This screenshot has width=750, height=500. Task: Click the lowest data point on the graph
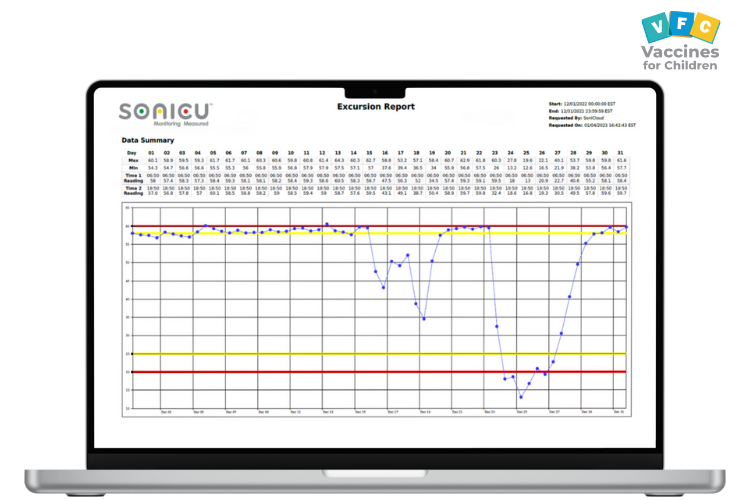[520, 397]
